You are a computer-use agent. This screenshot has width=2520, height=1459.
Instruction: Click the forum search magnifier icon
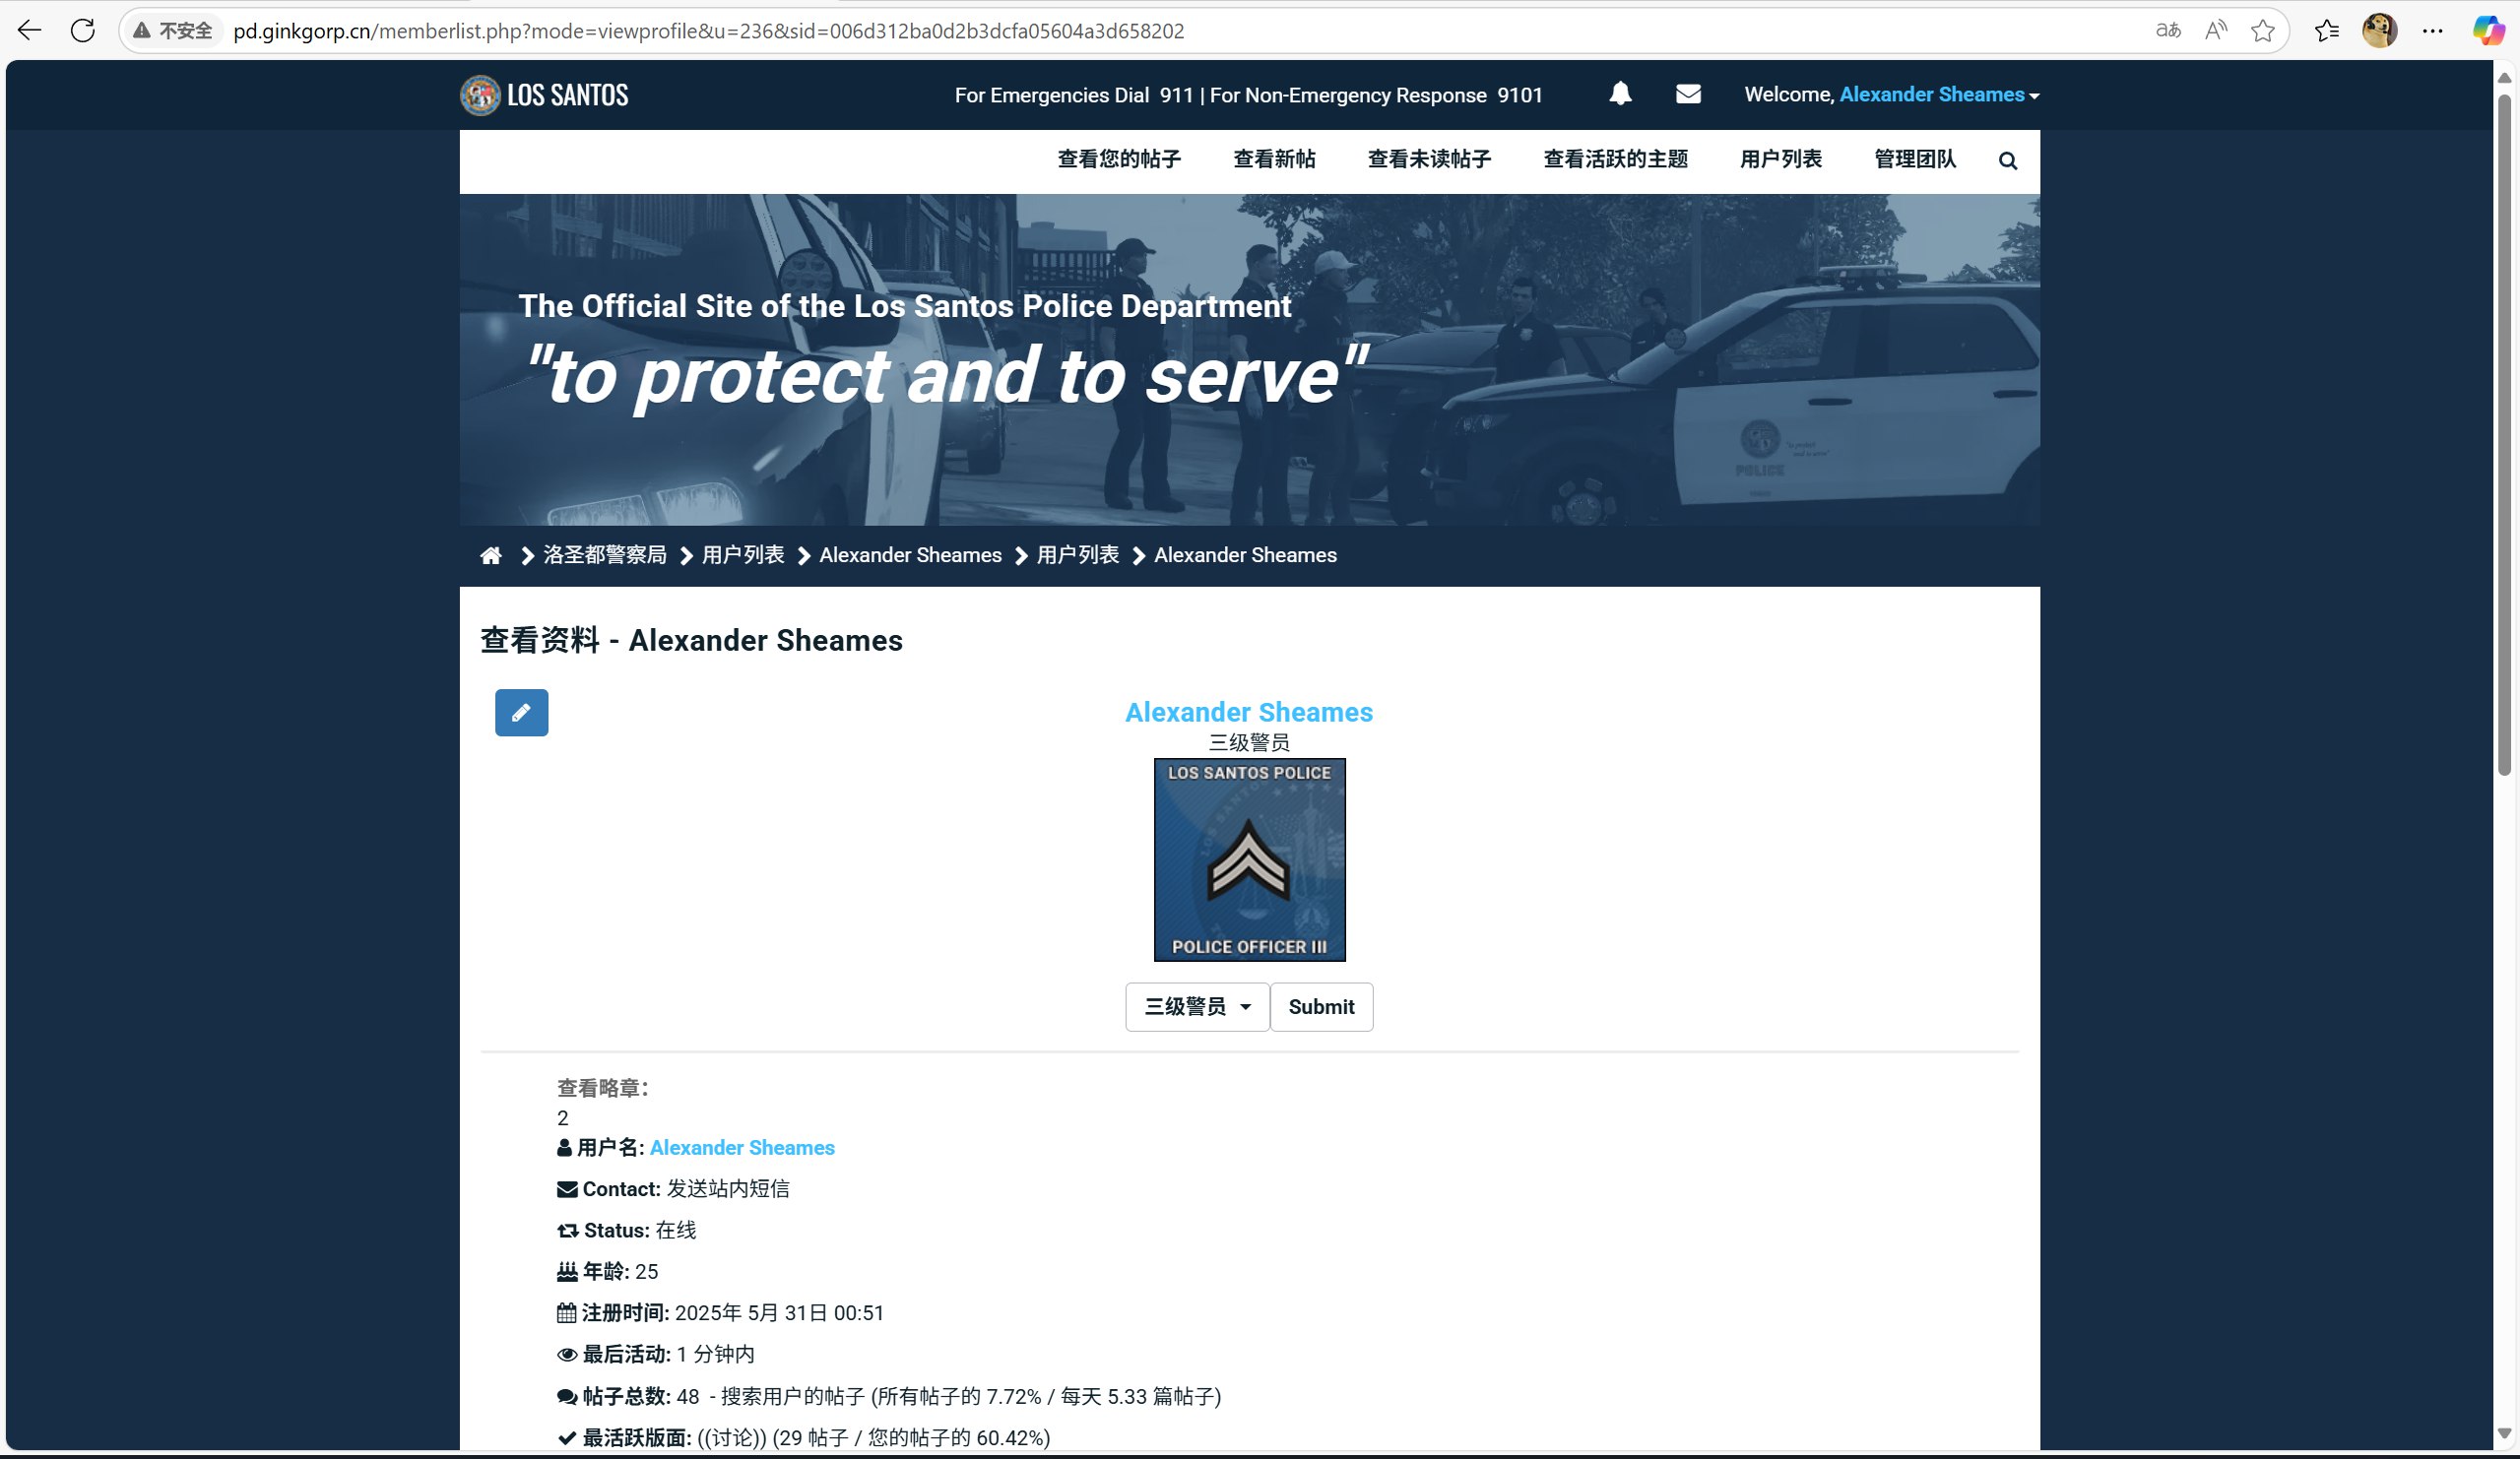tap(2007, 161)
